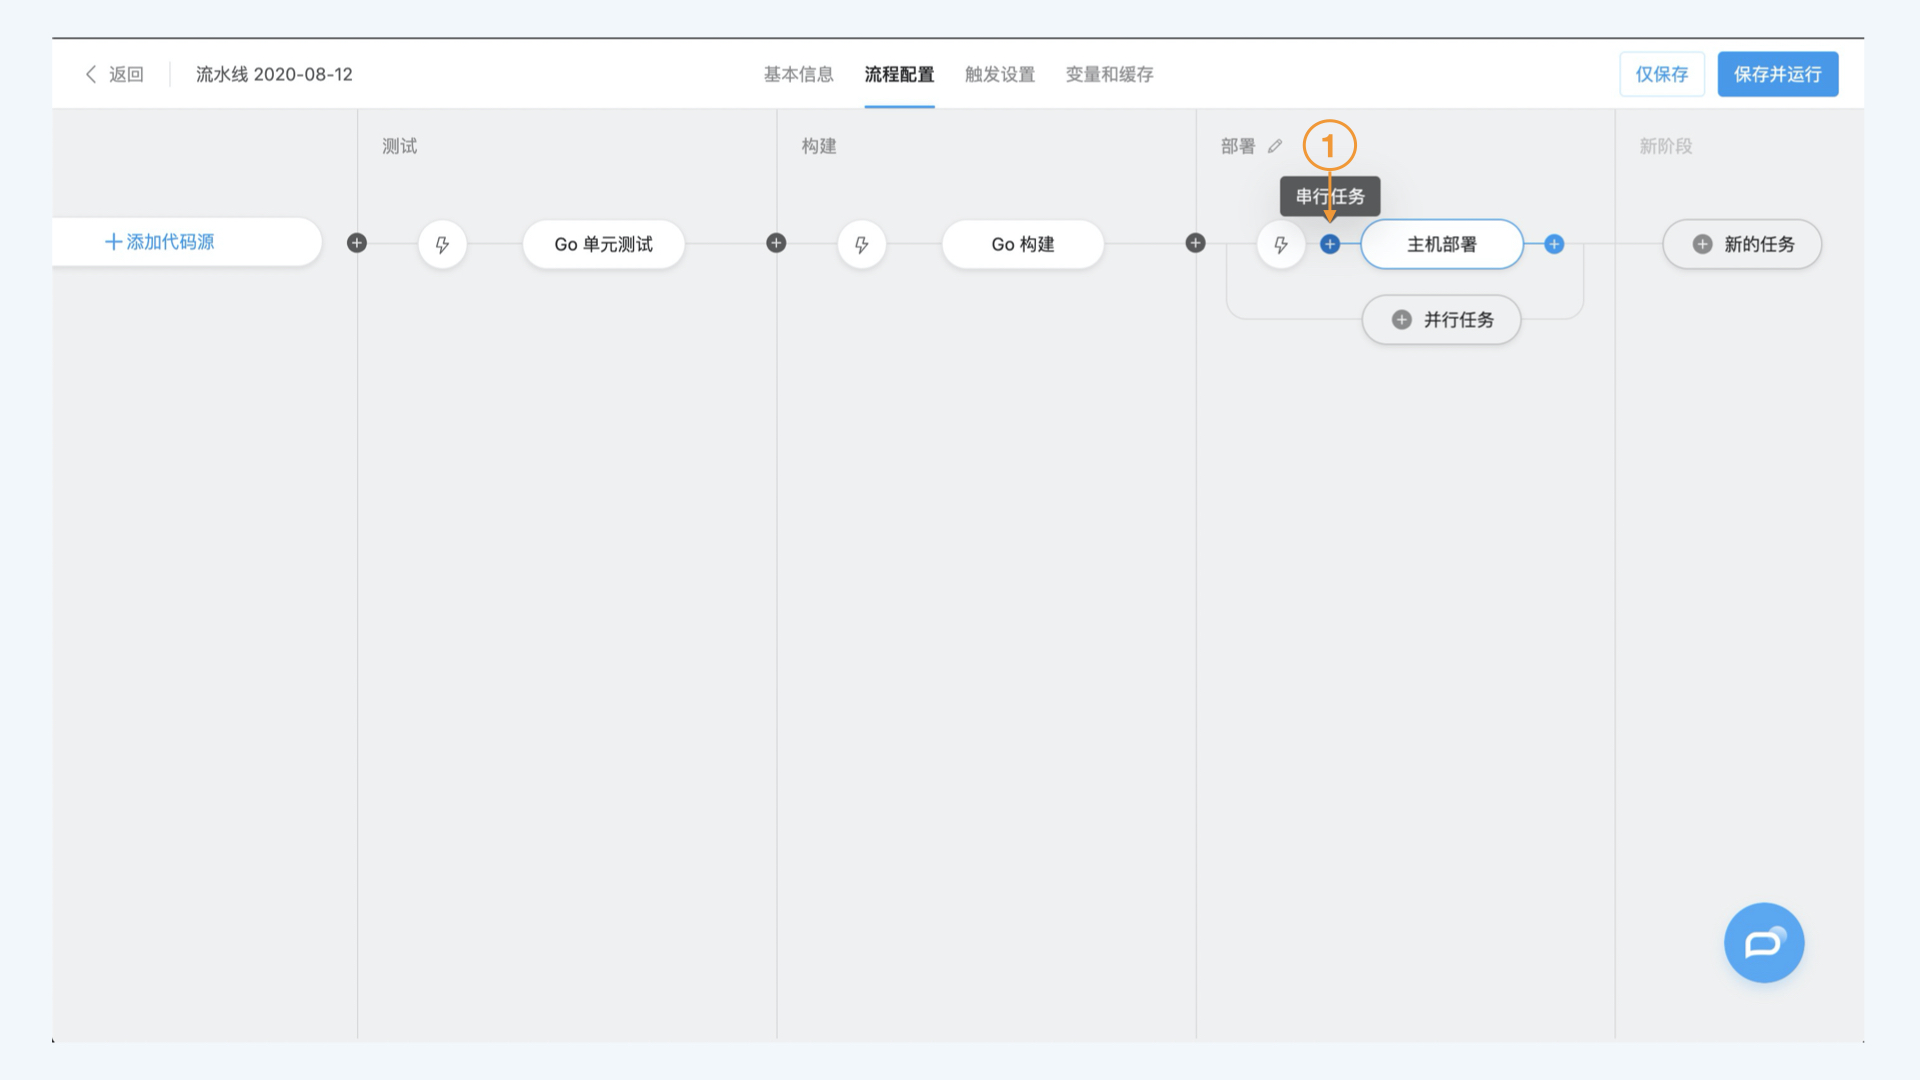Open the chat support bubble
This screenshot has width=1920, height=1080.
click(x=1764, y=943)
